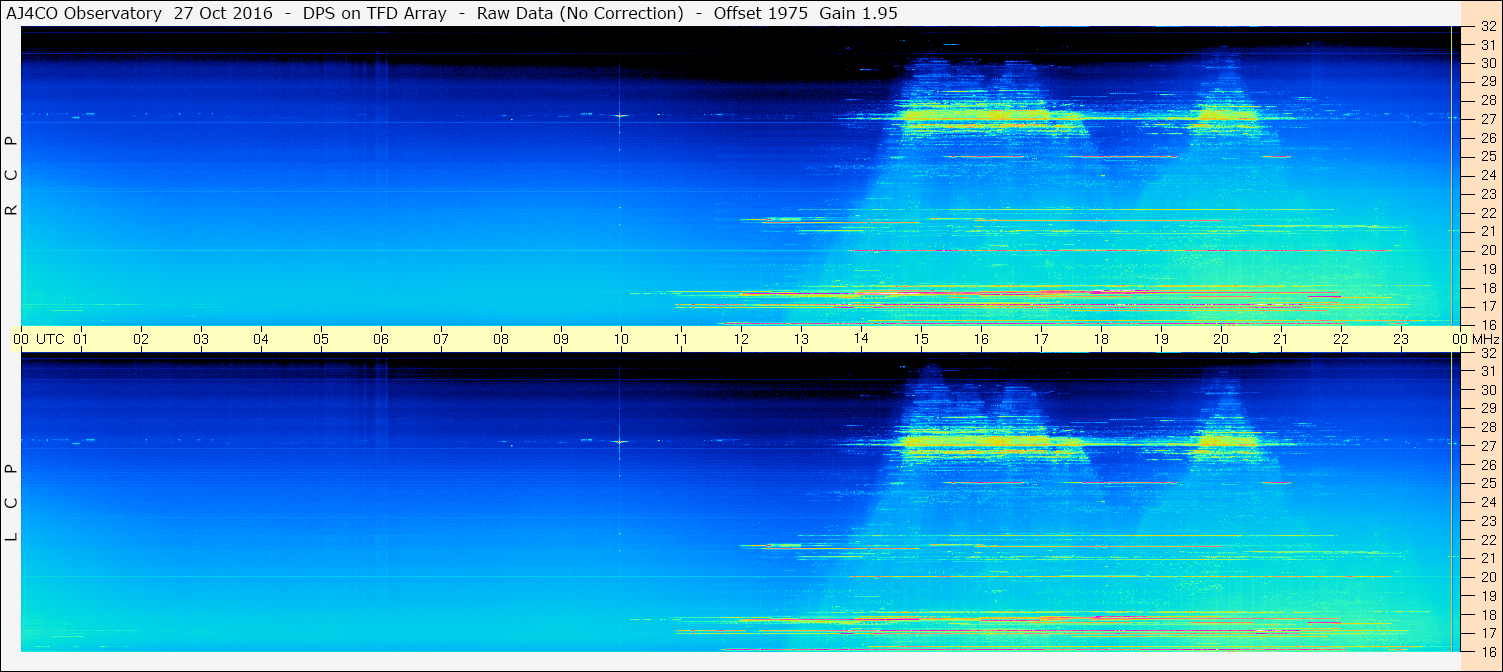Click the 'AJ4CO Observatory' title text

[85, 13]
